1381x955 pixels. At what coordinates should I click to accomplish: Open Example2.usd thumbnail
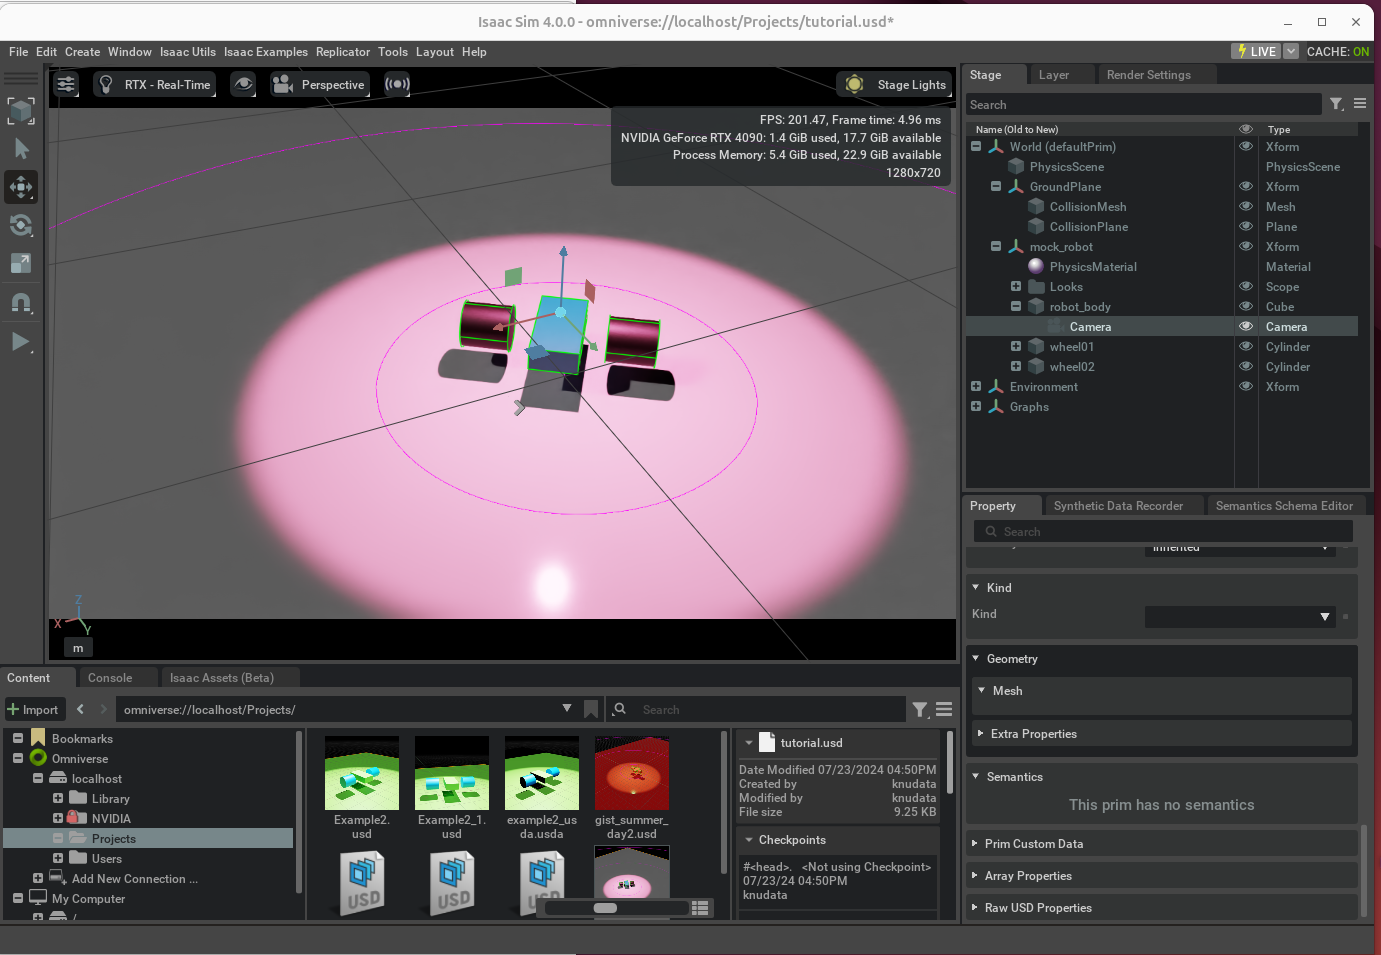click(x=362, y=773)
